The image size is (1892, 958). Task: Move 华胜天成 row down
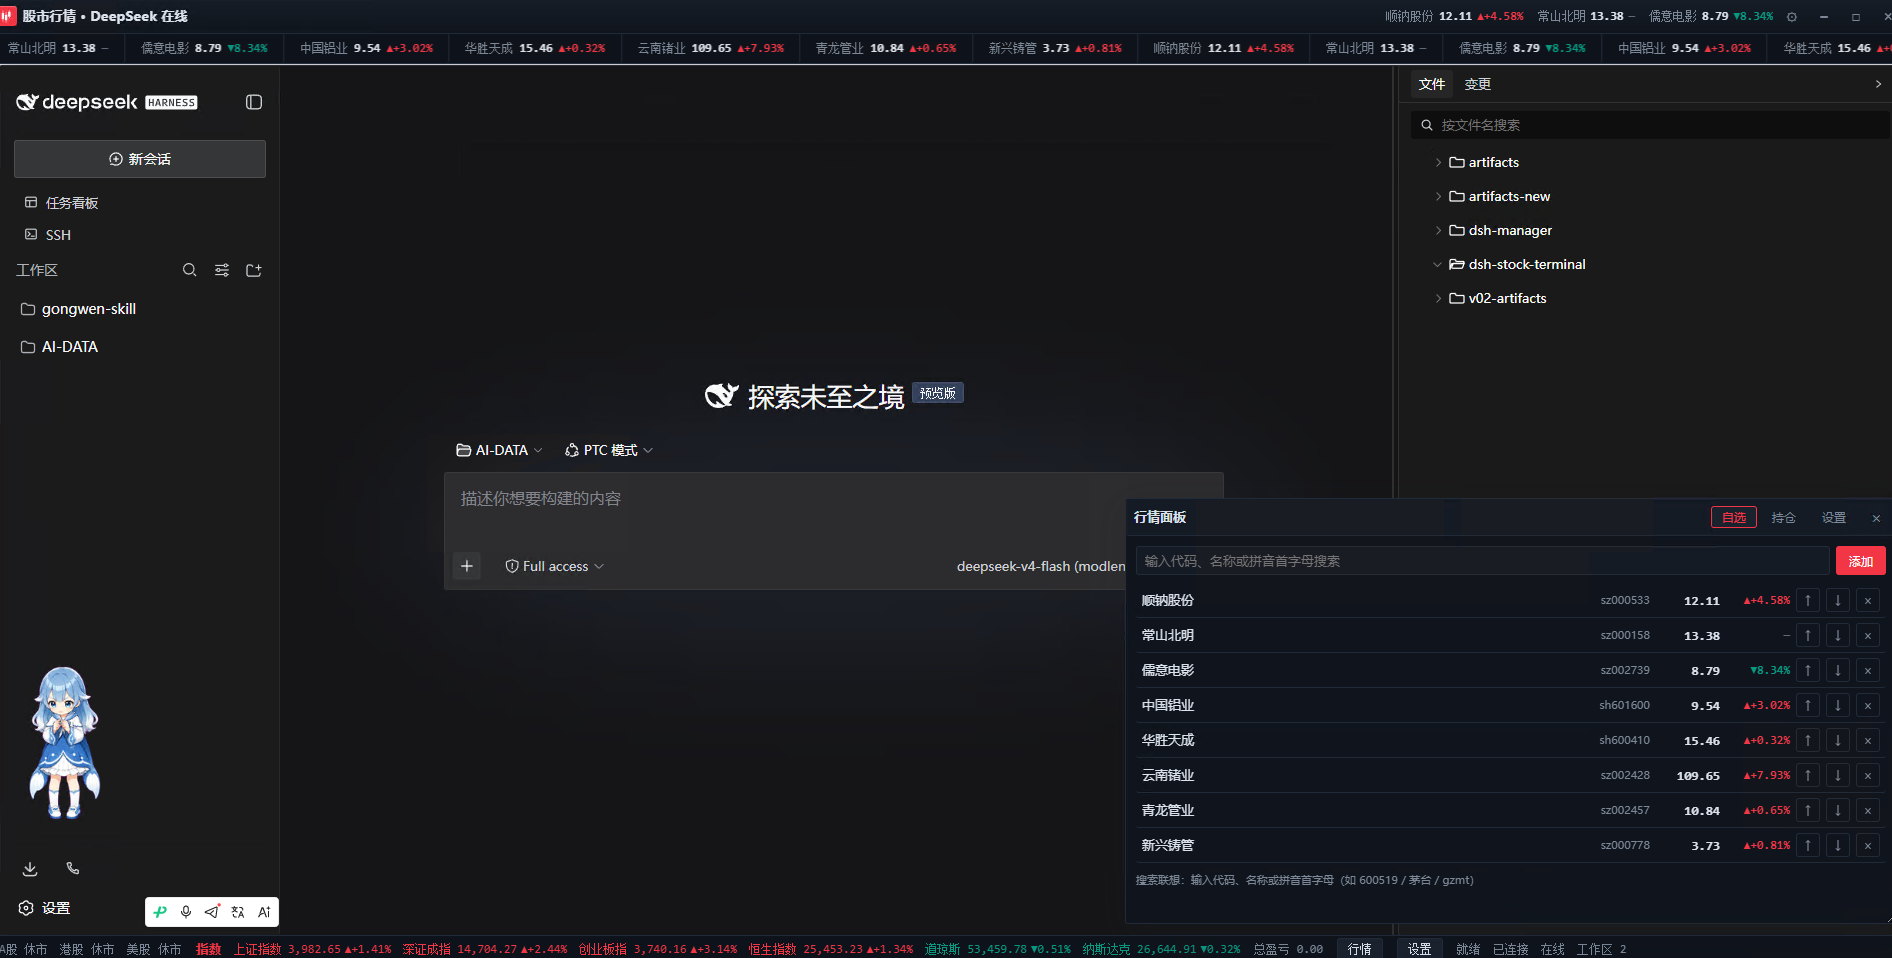1838,741
